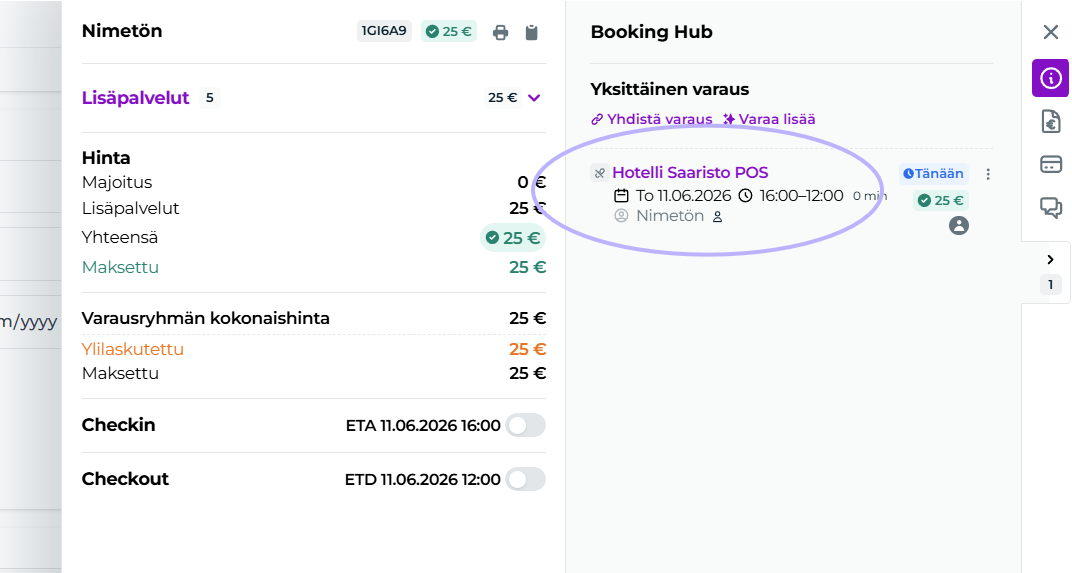Click the ETA 11.06.2026 16:00 text
The width and height of the screenshot is (1072, 573).
(x=423, y=425)
